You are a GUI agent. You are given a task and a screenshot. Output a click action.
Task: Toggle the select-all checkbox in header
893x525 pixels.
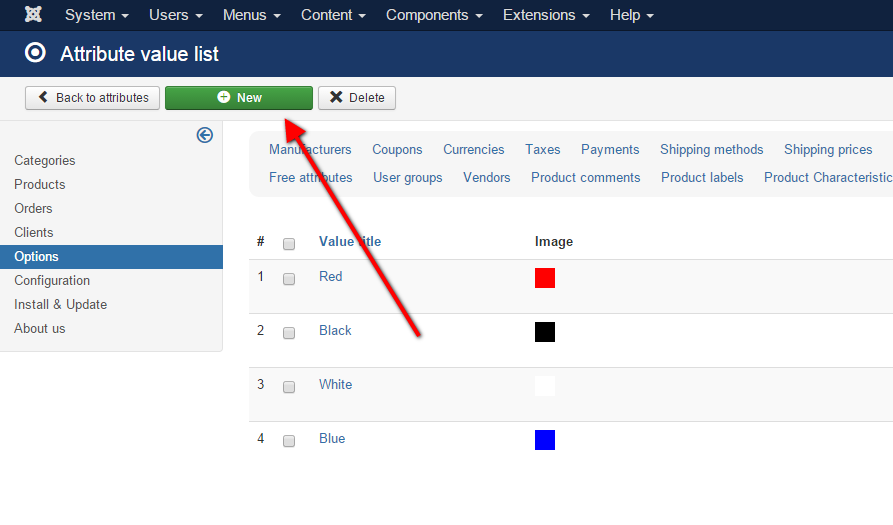click(x=289, y=243)
